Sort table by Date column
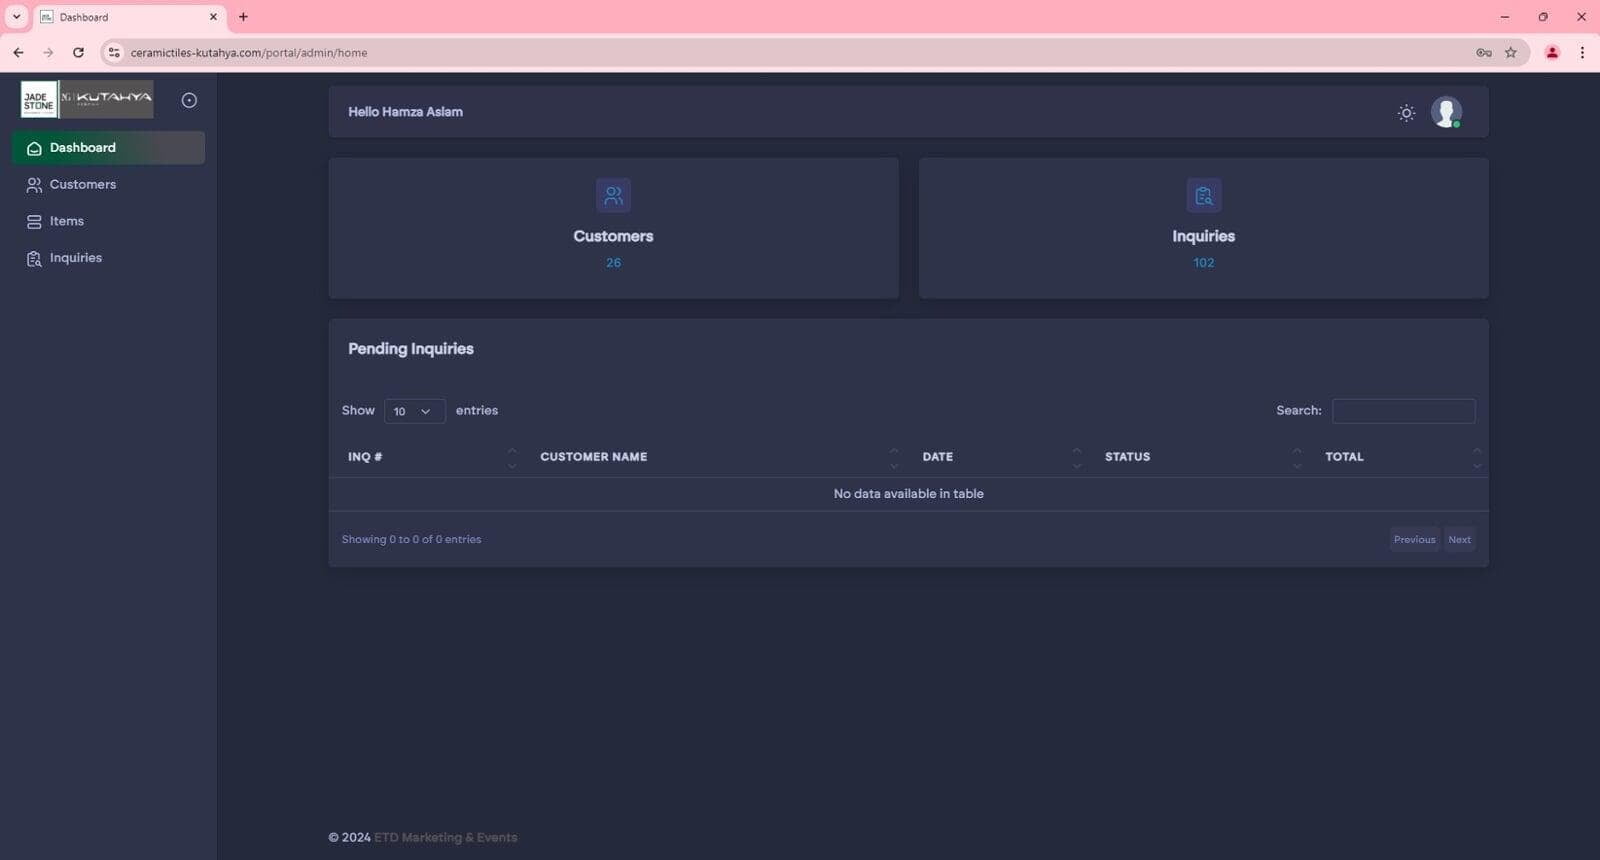Viewport: 1600px width, 860px height. 1002,457
